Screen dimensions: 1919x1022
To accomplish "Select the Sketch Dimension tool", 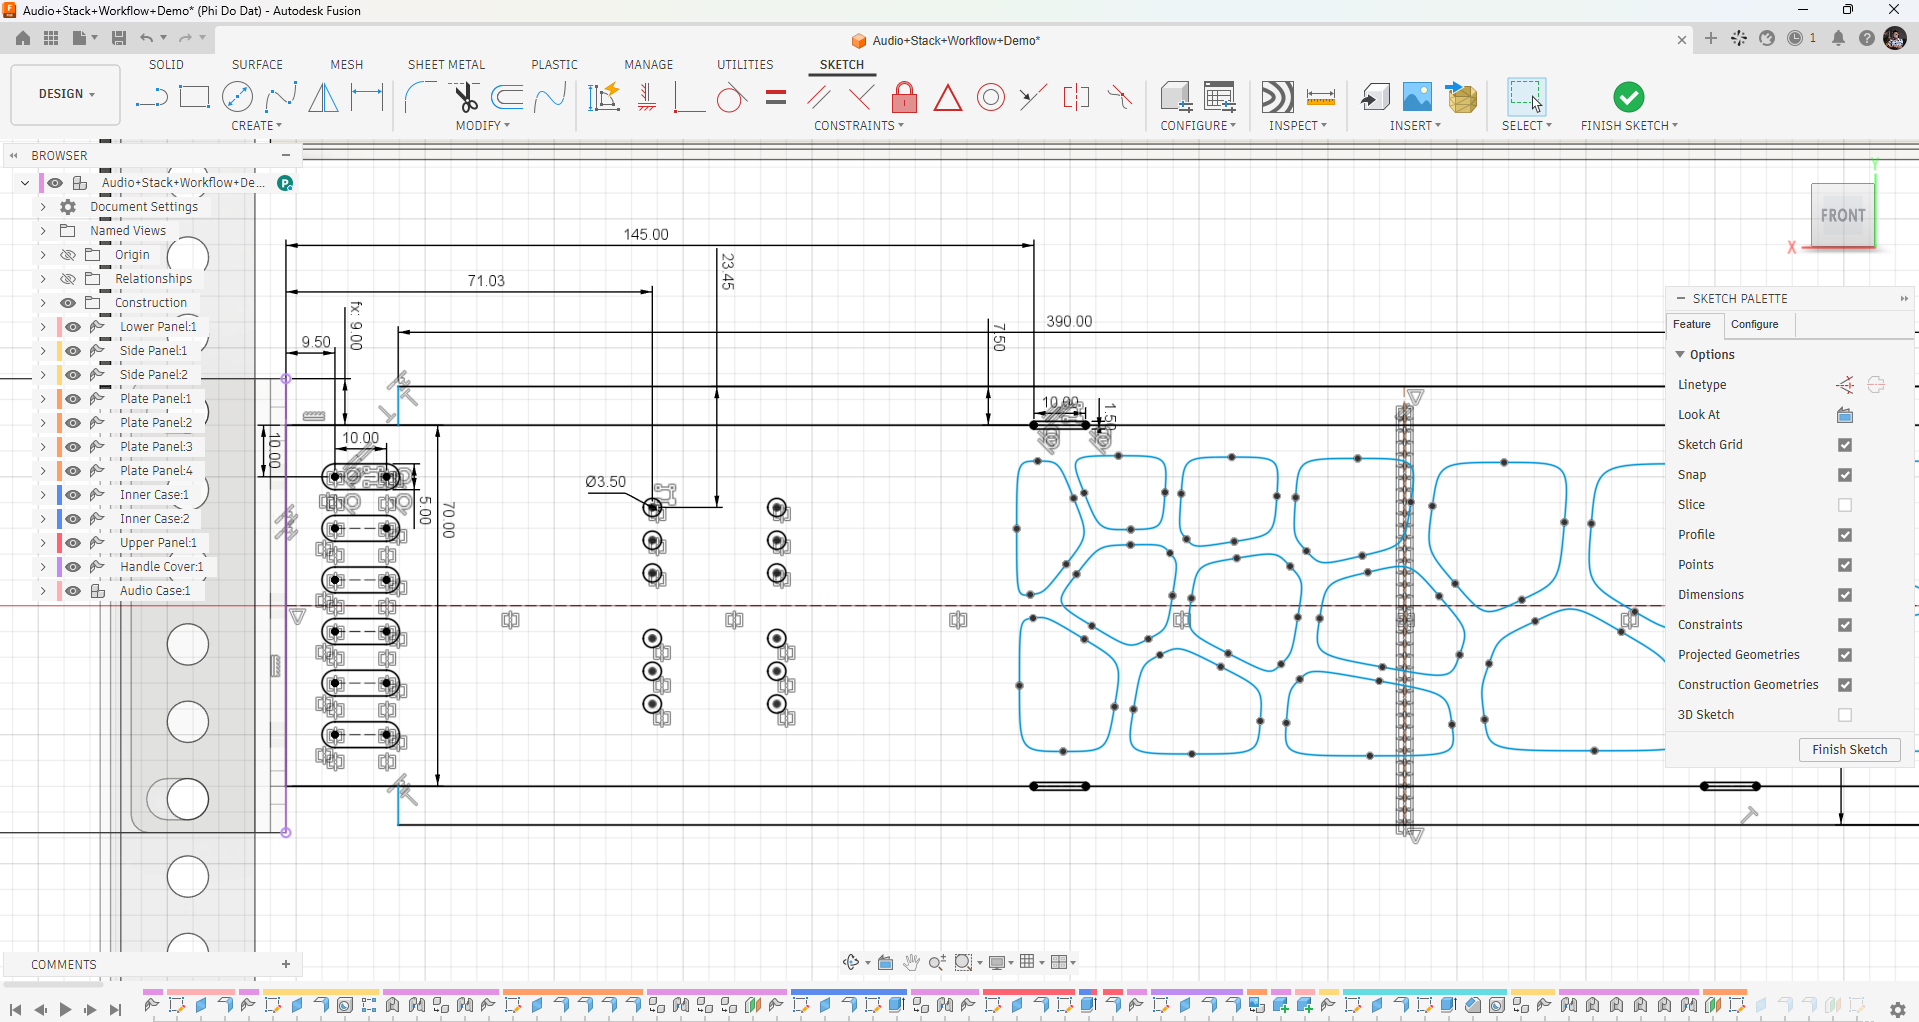I will click(367, 97).
